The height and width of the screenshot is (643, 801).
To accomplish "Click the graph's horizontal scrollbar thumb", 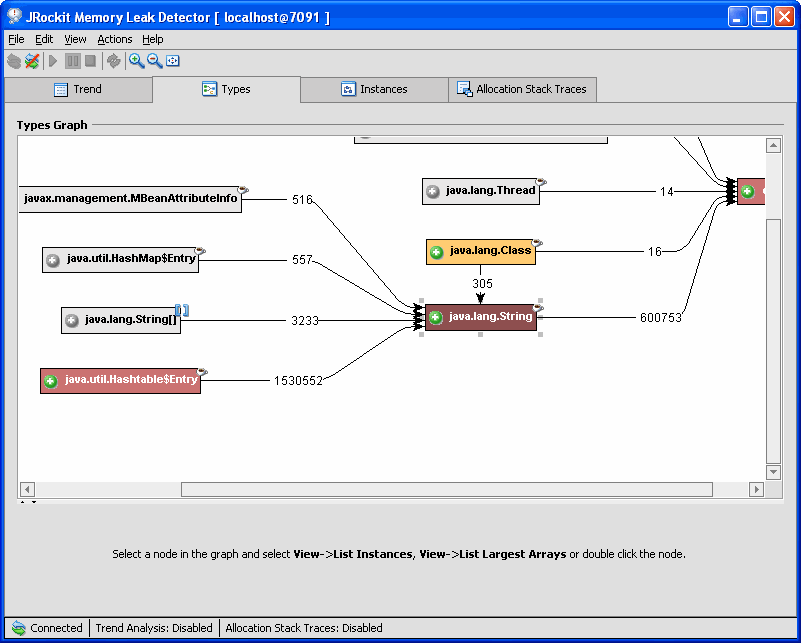I will pos(447,490).
